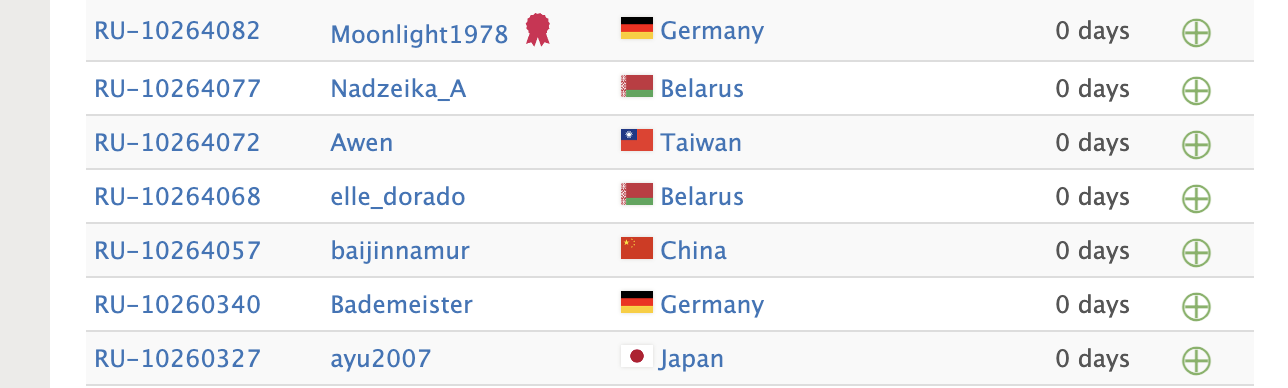Expand ayu2007 row with plus icon
This screenshot has height=388, width=1288.
point(1196,360)
